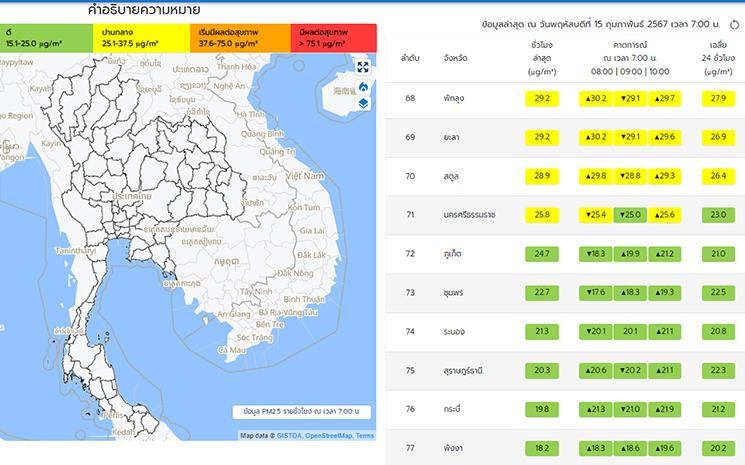This screenshot has width=745, height=465.
Task: Open the map in fullscreen mode
Action: pos(363,67)
